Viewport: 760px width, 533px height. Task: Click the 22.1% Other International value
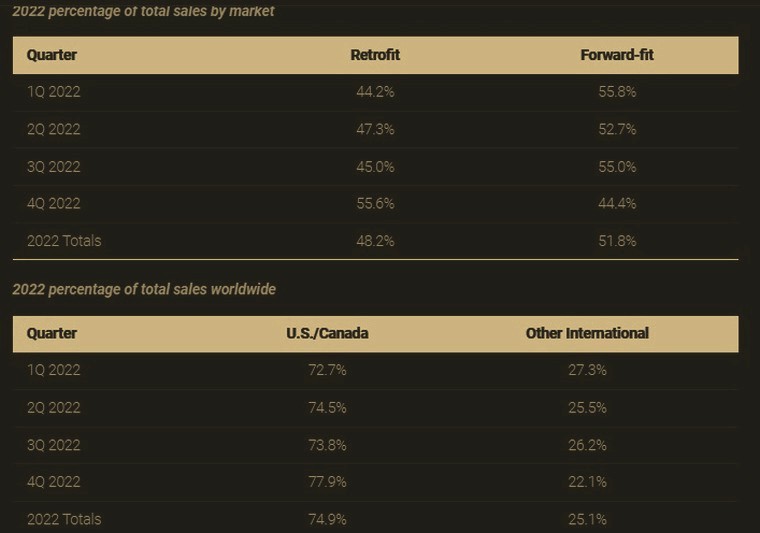pyautogui.click(x=587, y=482)
